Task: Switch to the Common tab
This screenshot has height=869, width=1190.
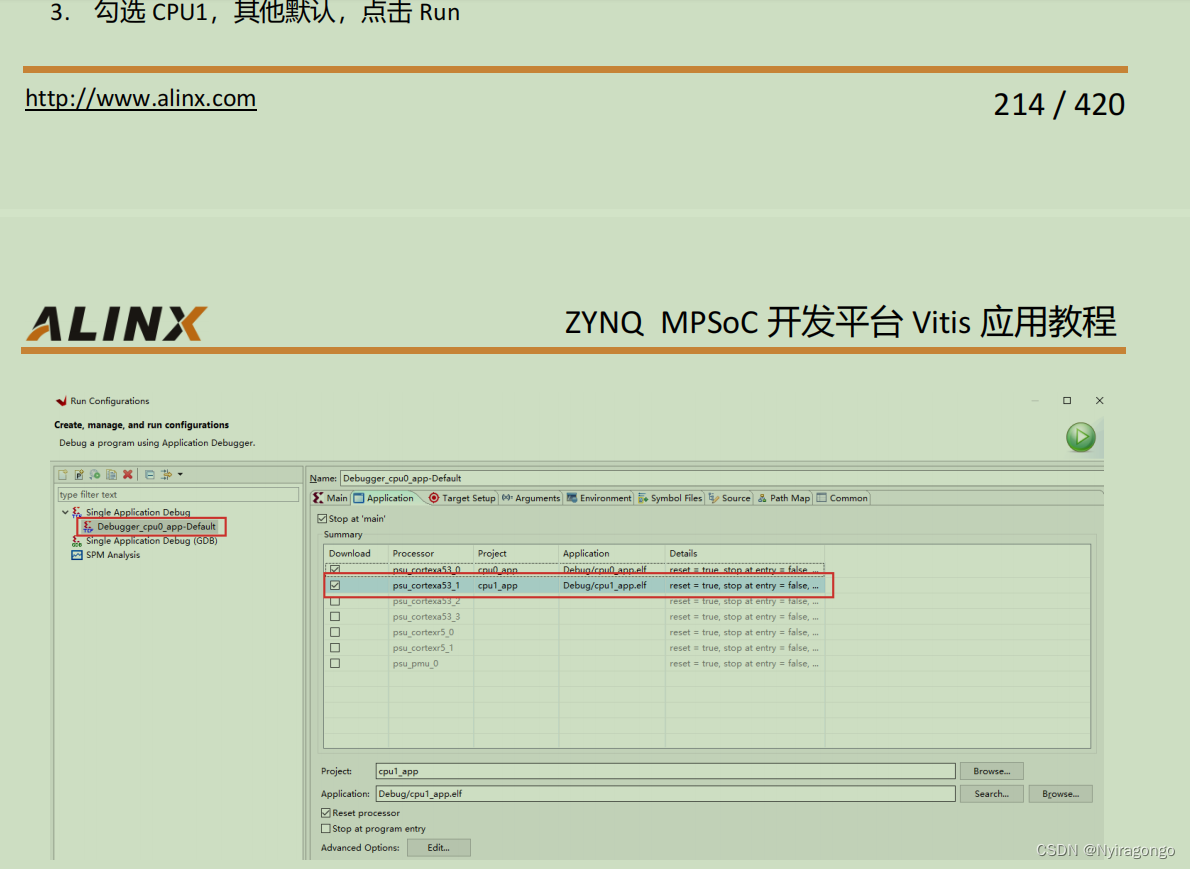Action: (x=842, y=498)
